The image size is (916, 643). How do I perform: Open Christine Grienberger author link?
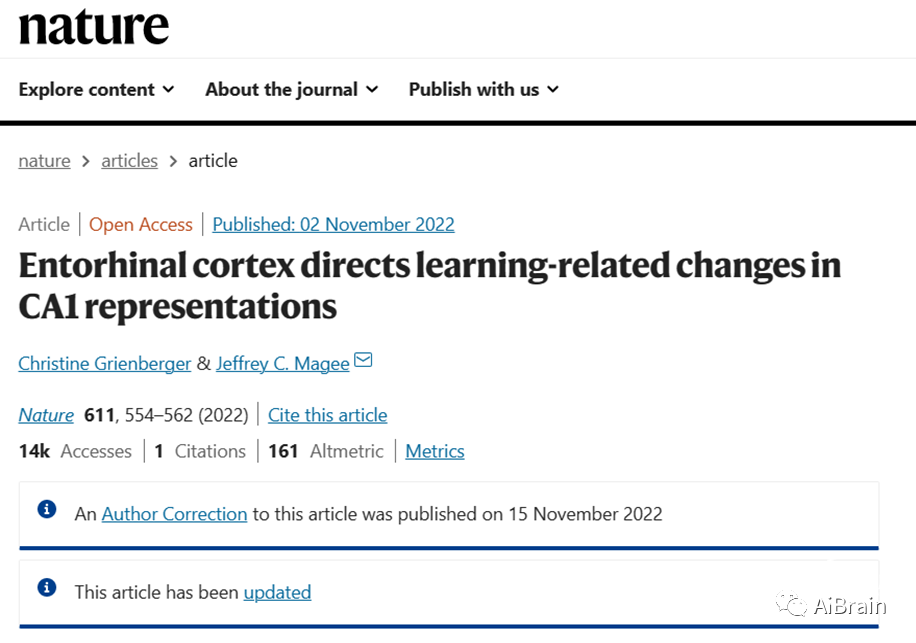coord(105,363)
